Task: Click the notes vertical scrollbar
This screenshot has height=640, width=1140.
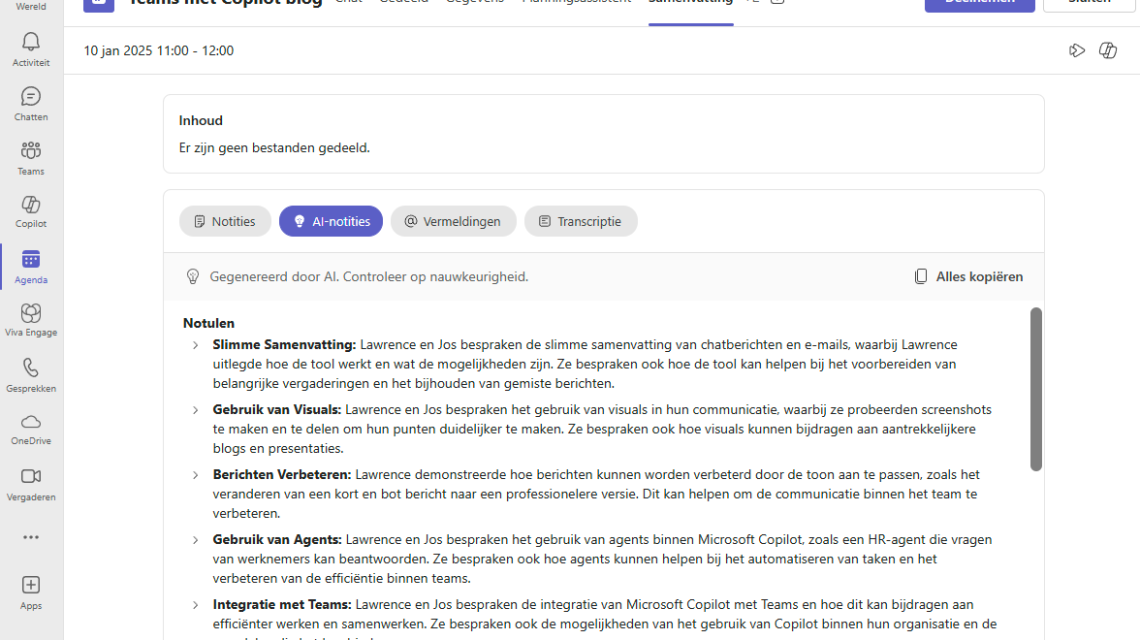Action: 1036,390
